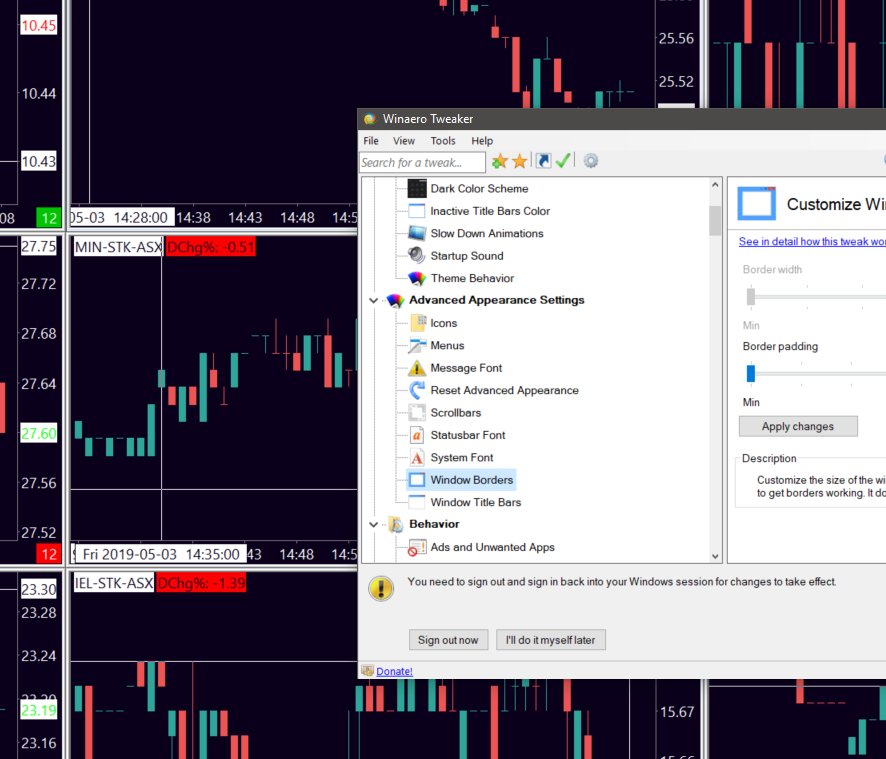886x759 pixels.
Task: Select the Menus appearance item
Action: click(447, 345)
